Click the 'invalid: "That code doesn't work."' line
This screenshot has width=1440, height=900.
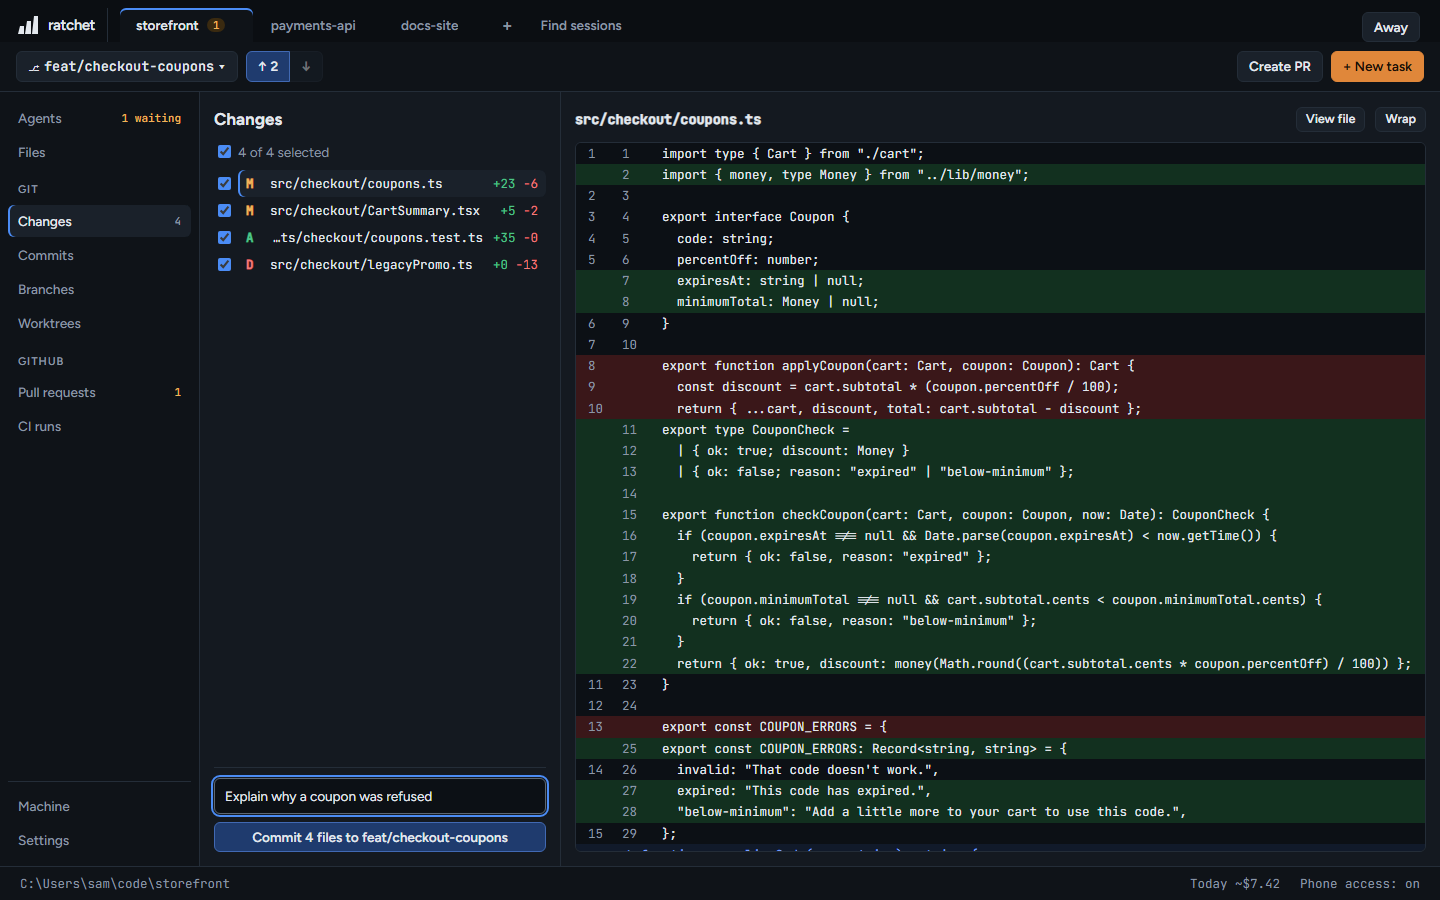point(1000,770)
